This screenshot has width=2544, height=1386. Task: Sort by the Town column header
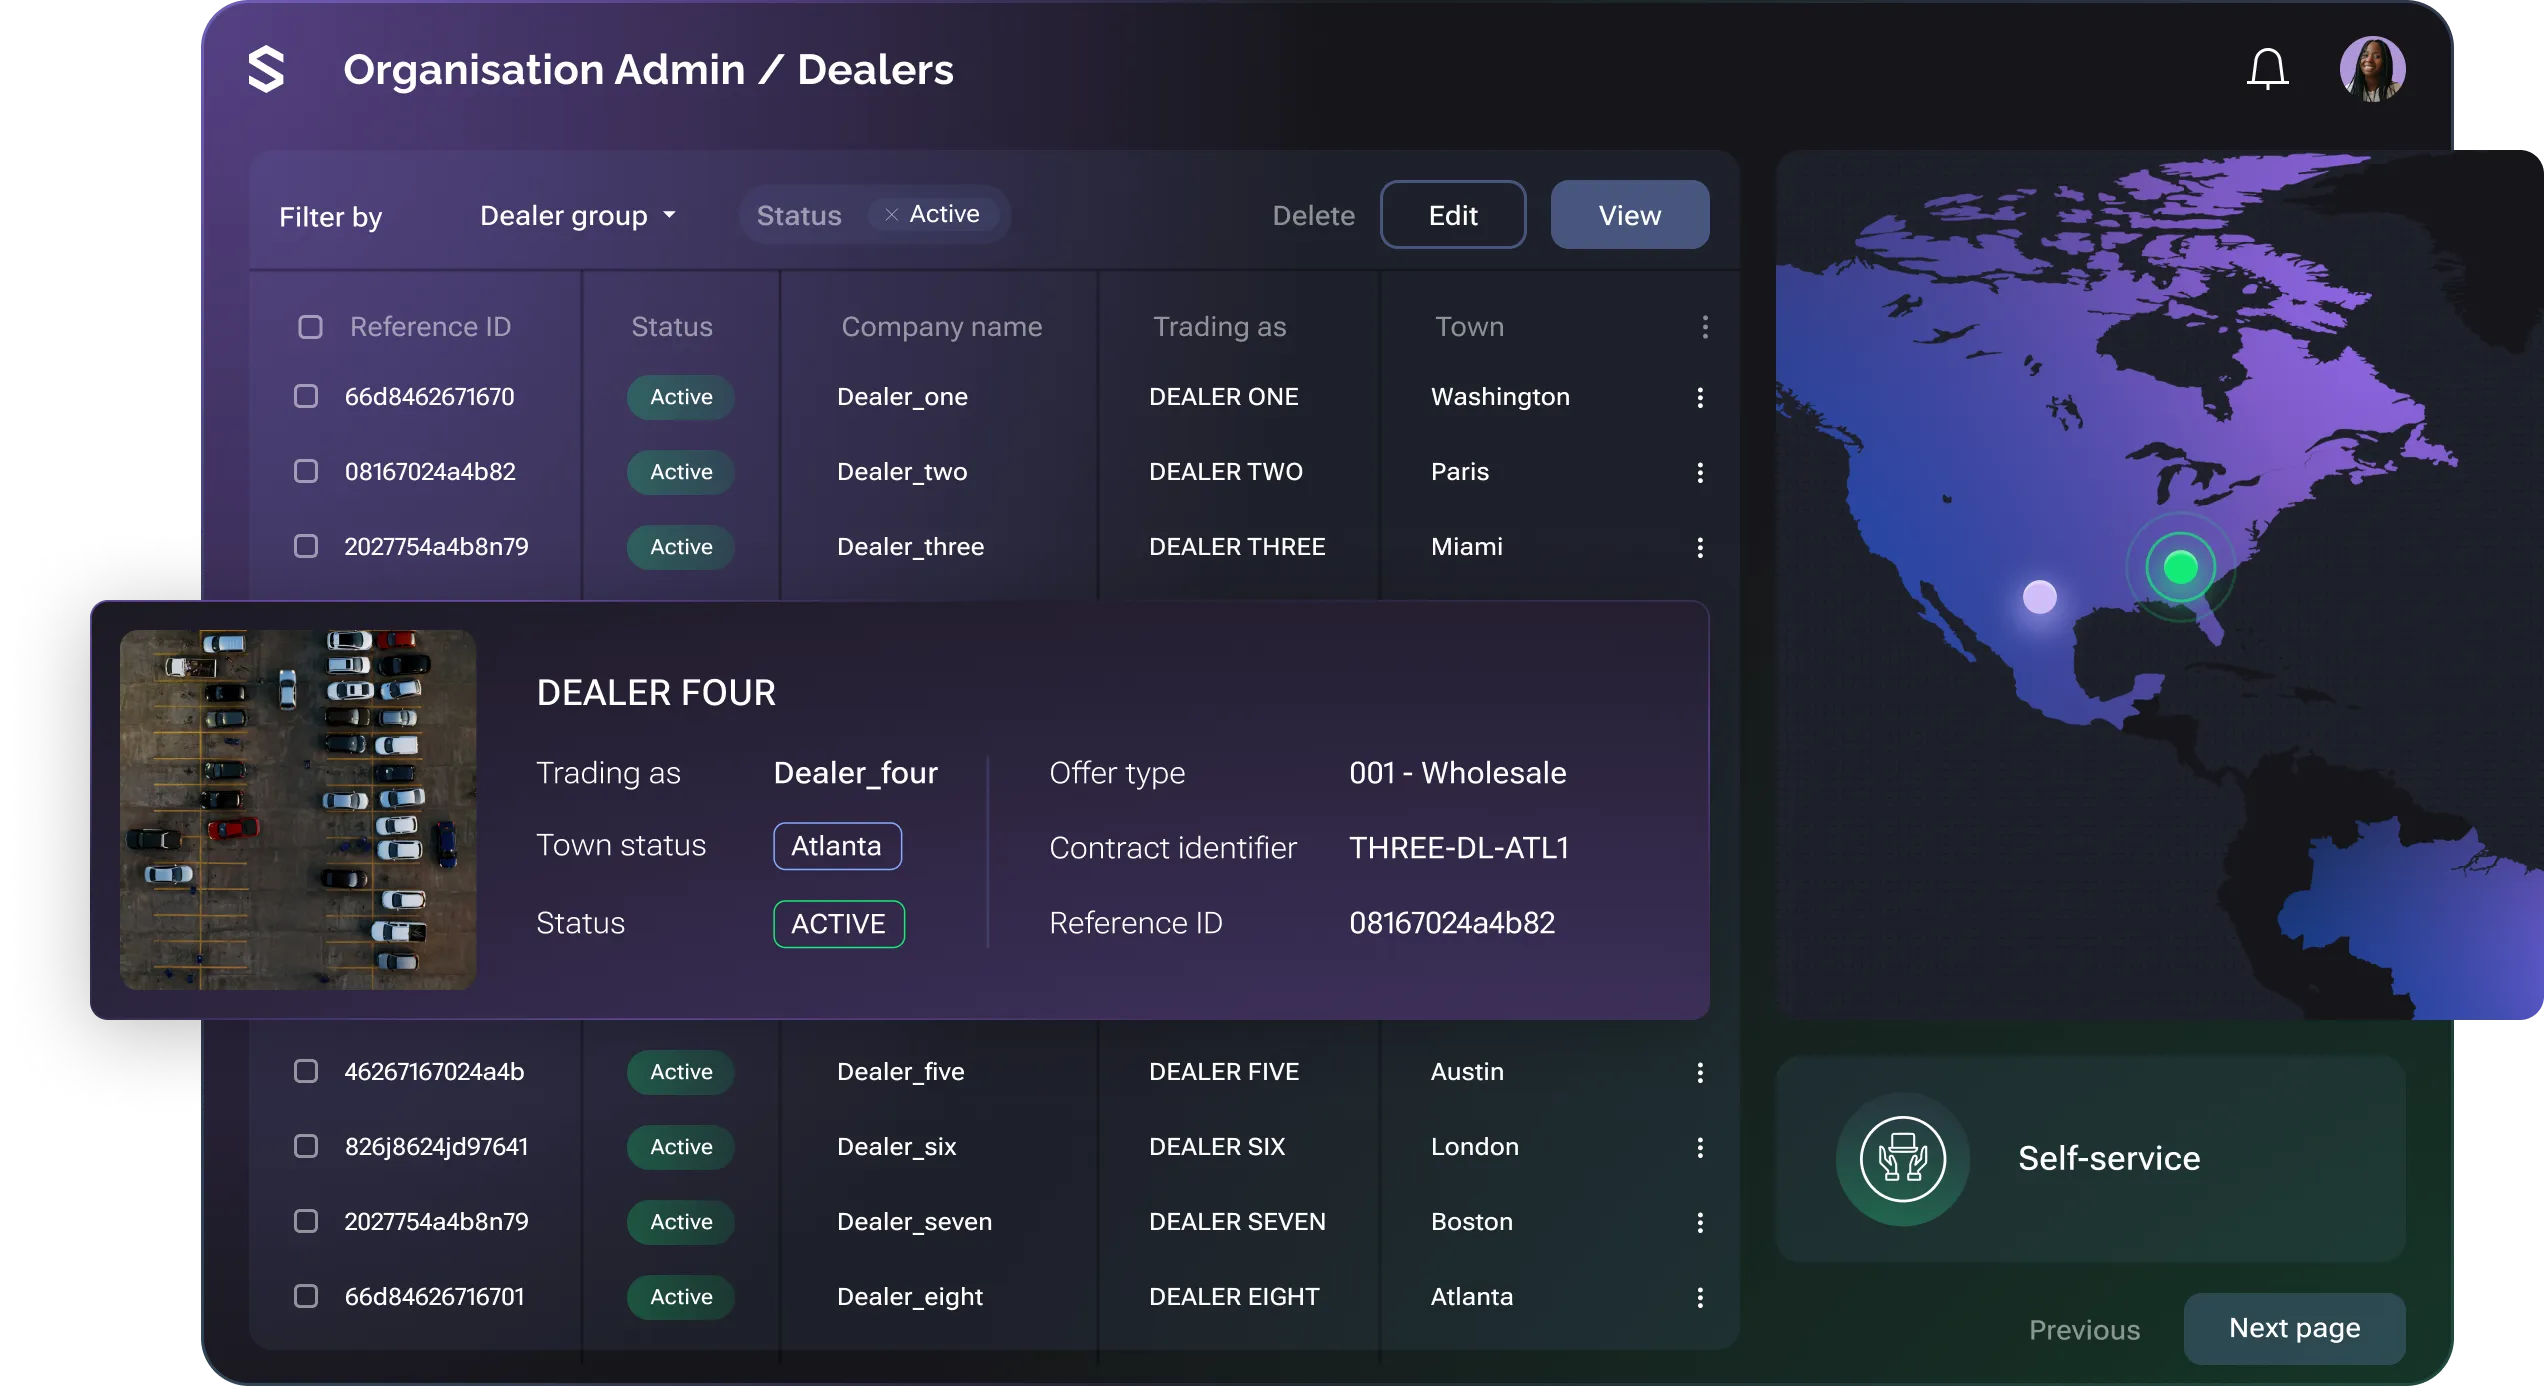[1469, 327]
